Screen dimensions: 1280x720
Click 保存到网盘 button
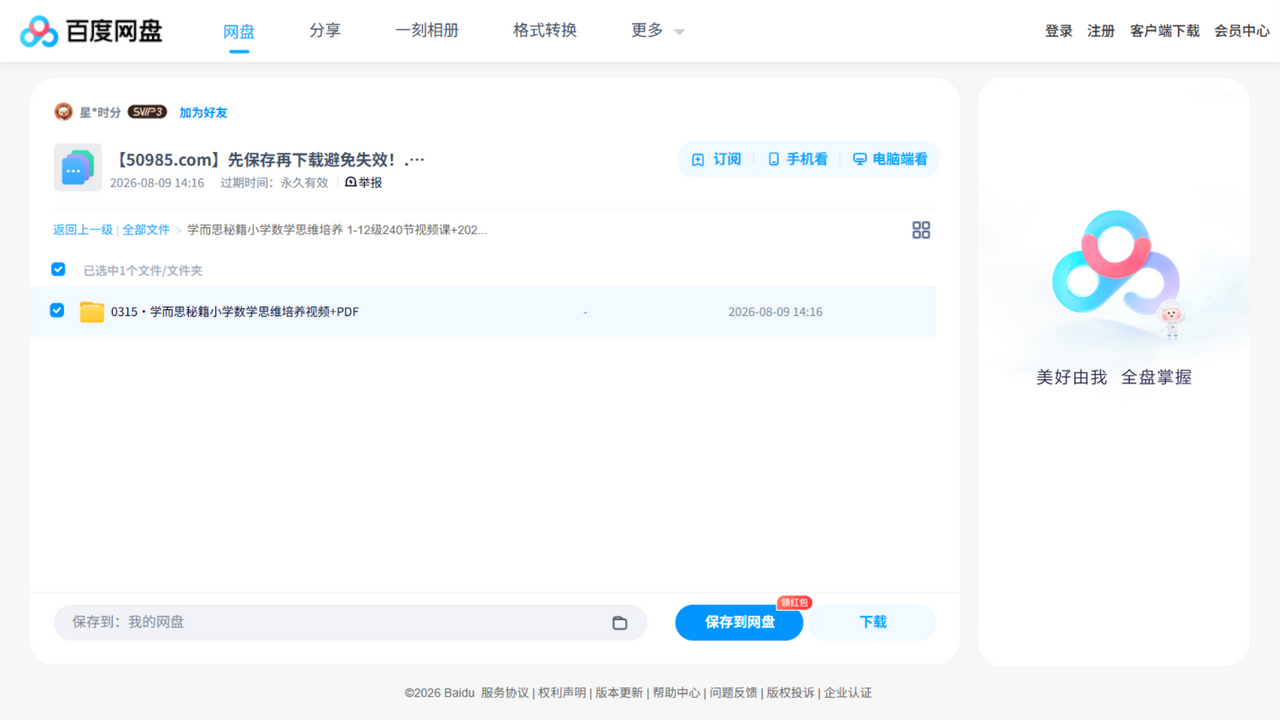(739, 622)
